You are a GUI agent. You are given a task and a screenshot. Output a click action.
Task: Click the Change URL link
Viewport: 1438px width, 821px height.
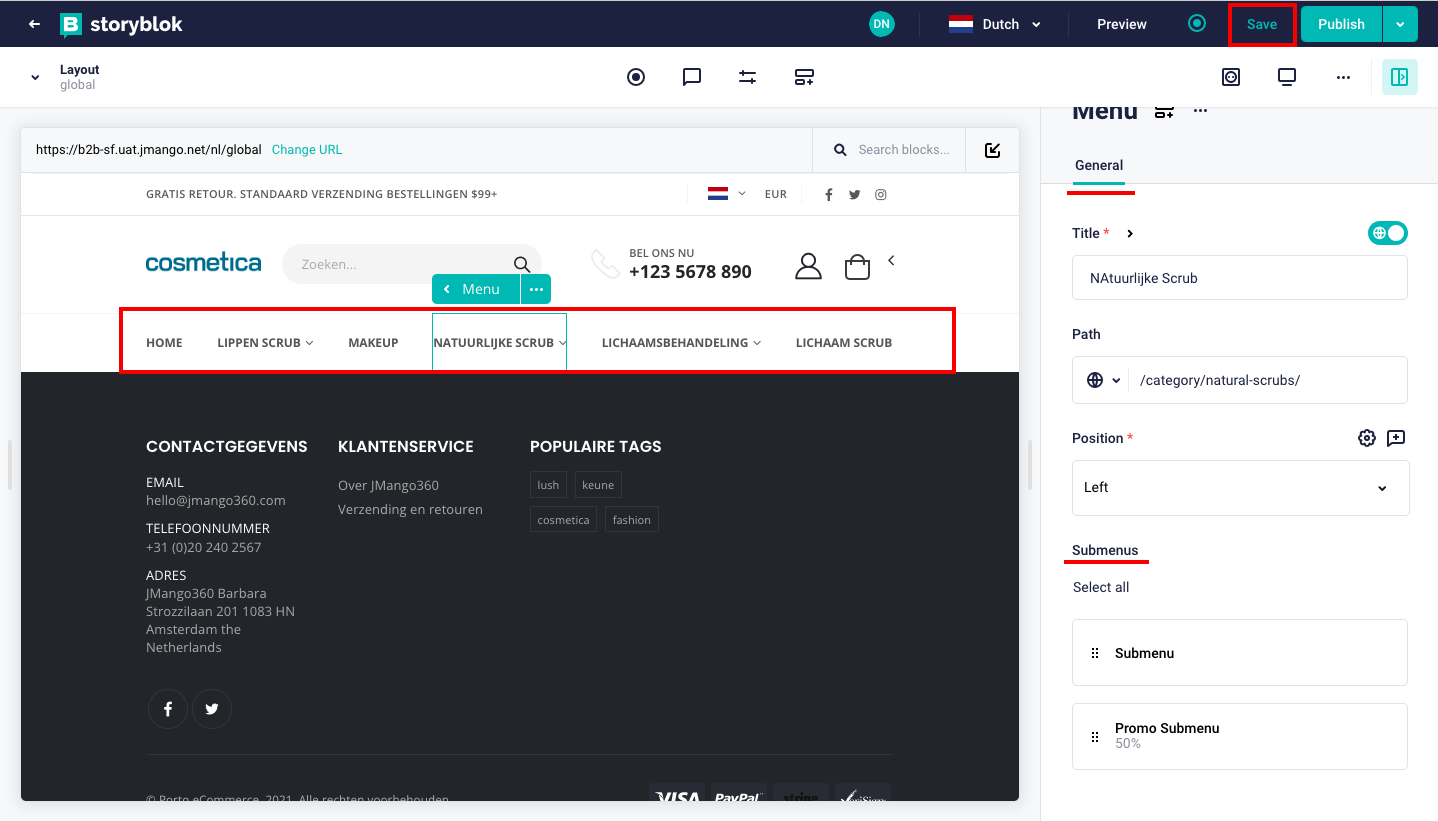click(x=306, y=150)
